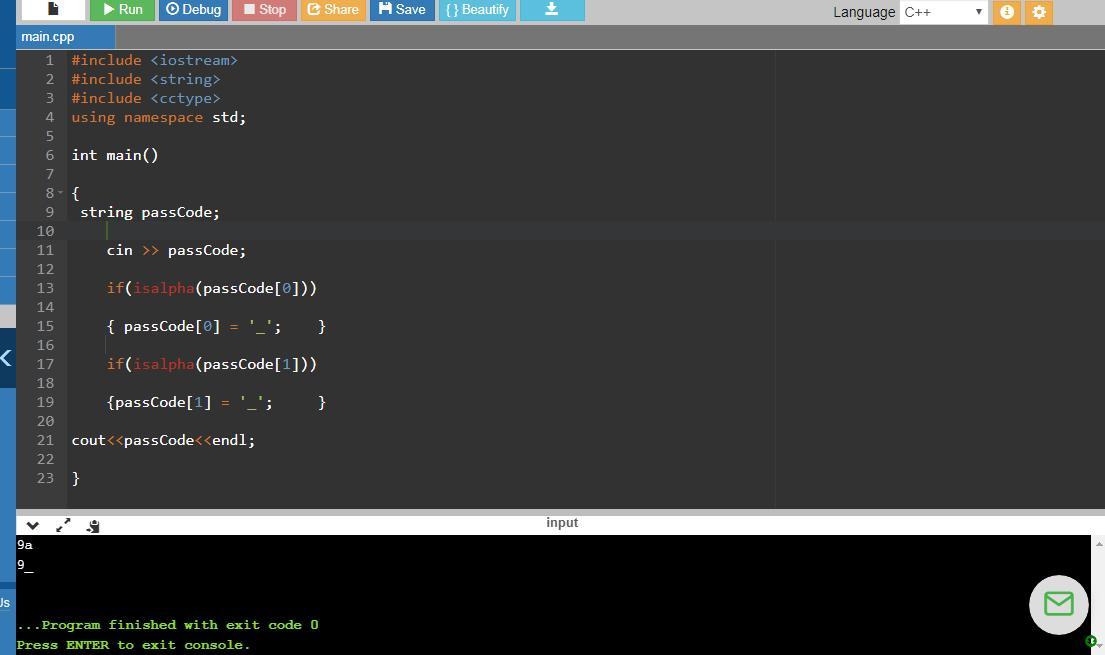Image resolution: width=1105 pixels, height=655 pixels.
Task: Open the mail feedback icon
Action: click(x=1058, y=604)
